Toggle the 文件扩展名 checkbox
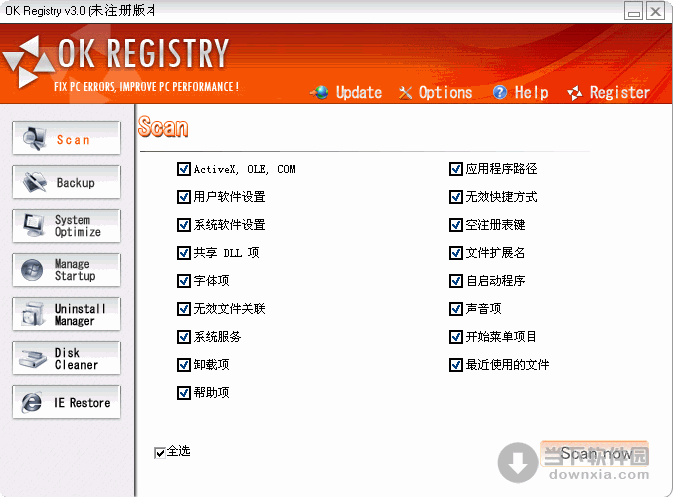The width and height of the screenshot is (673, 497). [x=456, y=253]
